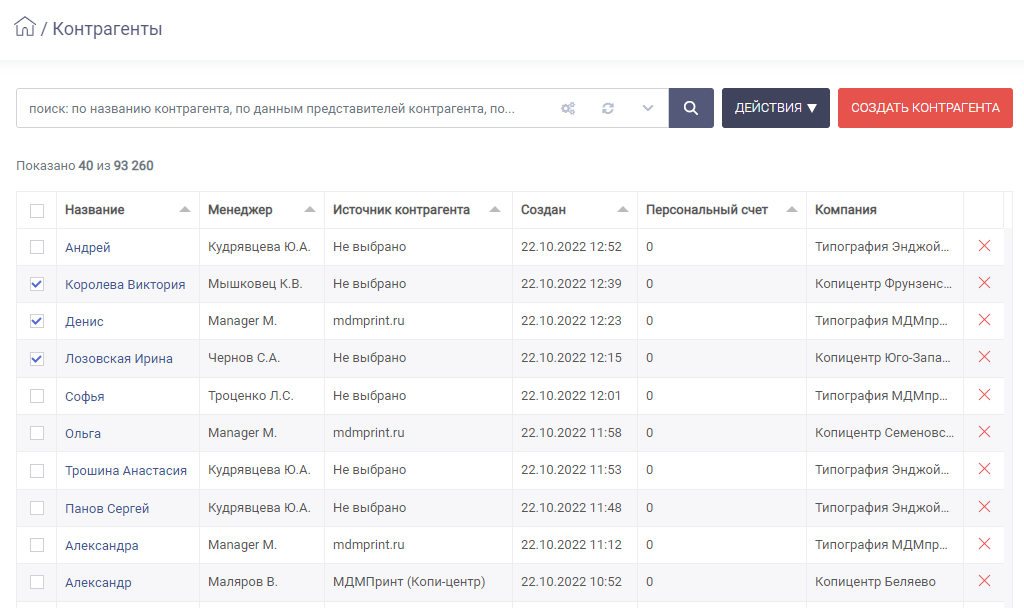Viewport: 1024px width, 608px height.
Task: Expand the search field chevron dropdown
Action: 648,108
